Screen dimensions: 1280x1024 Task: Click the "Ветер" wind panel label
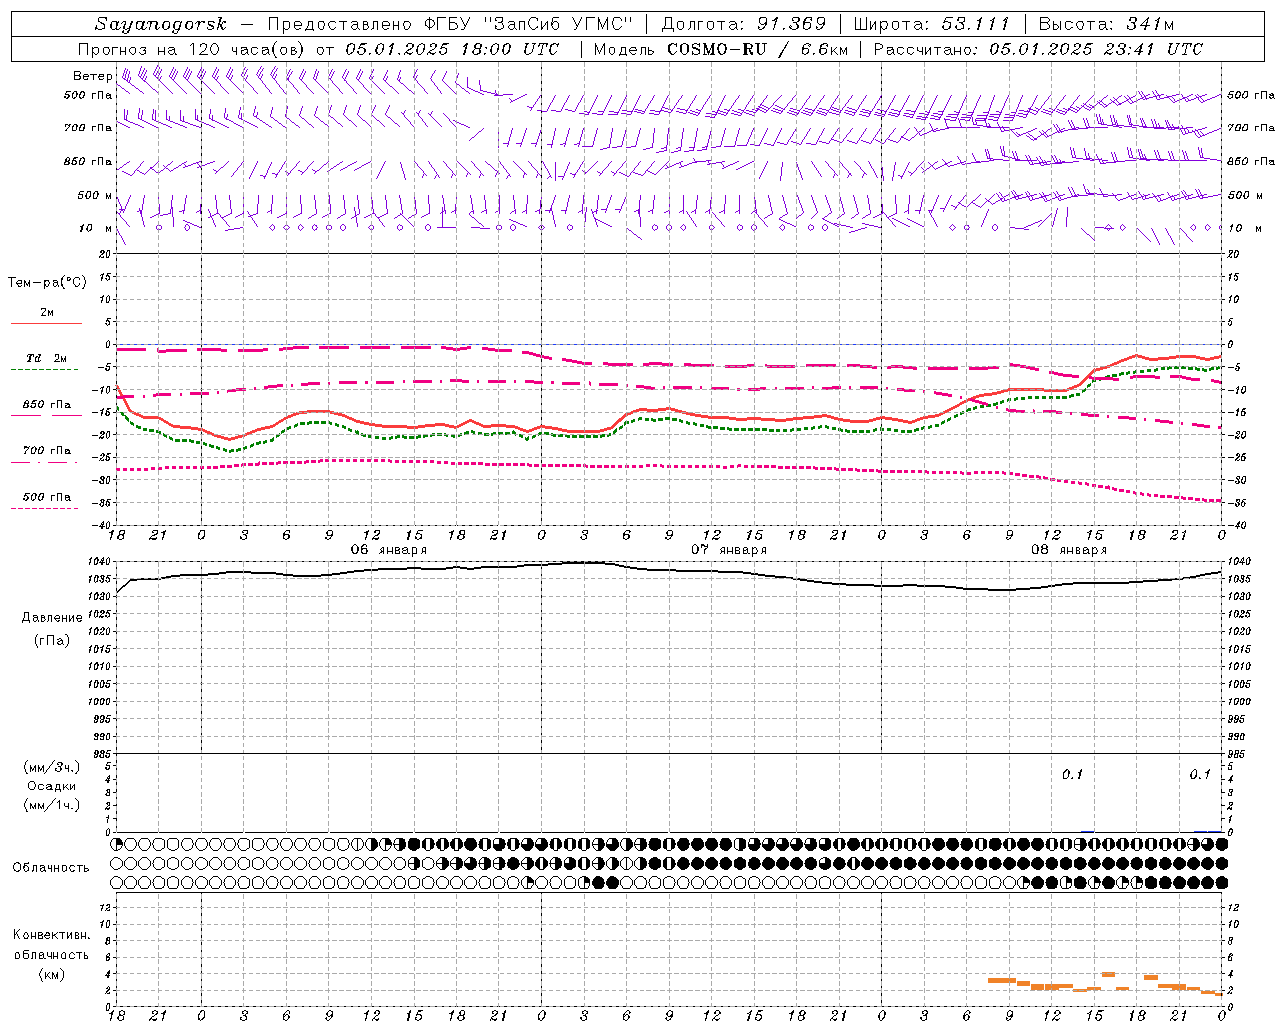pyautogui.click(x=92, y=76)
